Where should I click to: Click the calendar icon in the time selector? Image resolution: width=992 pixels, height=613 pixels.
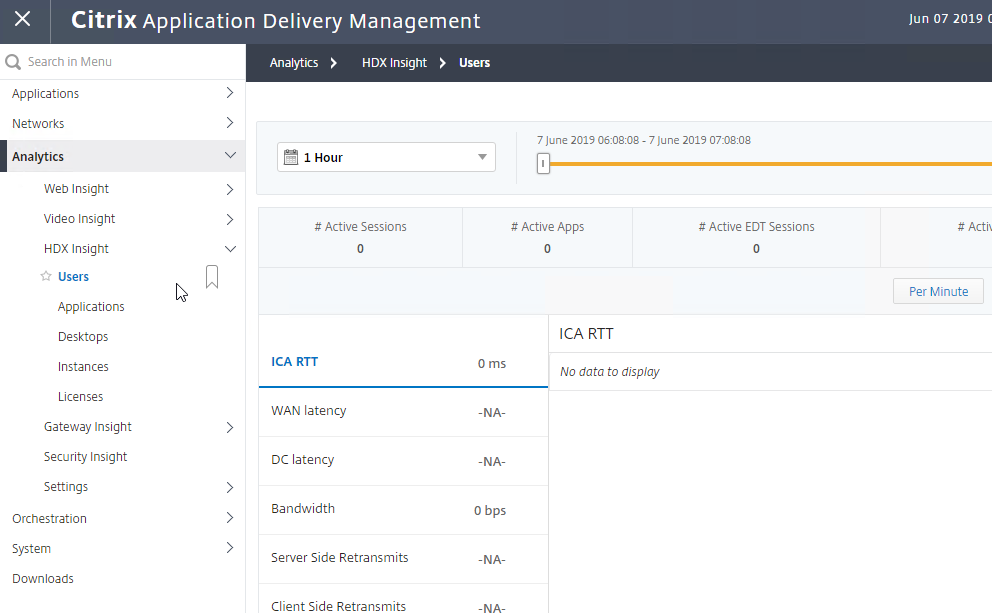[291, 158]
